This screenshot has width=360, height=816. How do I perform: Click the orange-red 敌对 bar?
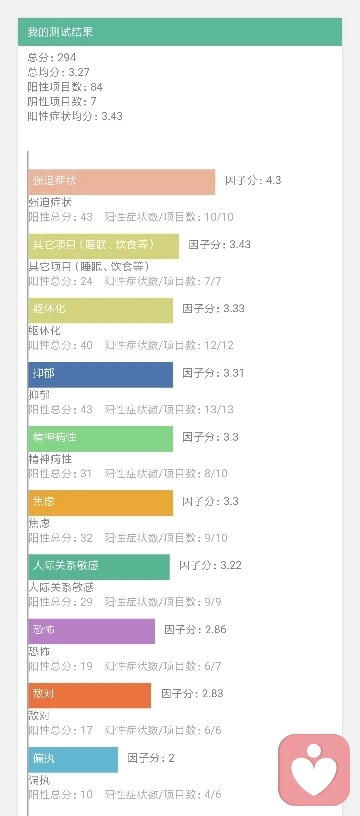89,695
